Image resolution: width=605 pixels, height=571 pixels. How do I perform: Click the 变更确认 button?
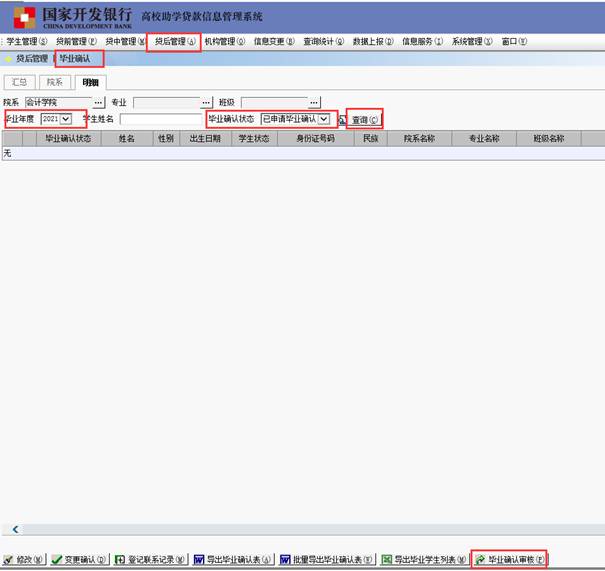(78, 560)
